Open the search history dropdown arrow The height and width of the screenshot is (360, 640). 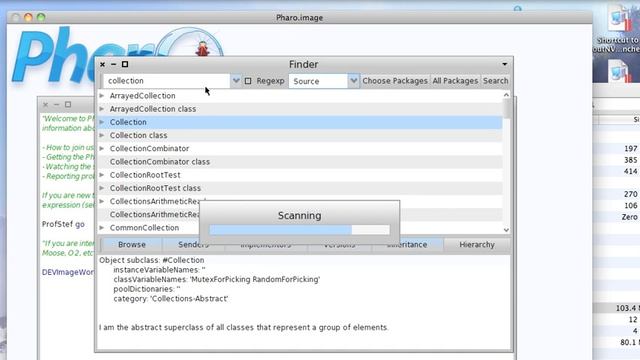point(236,81)
